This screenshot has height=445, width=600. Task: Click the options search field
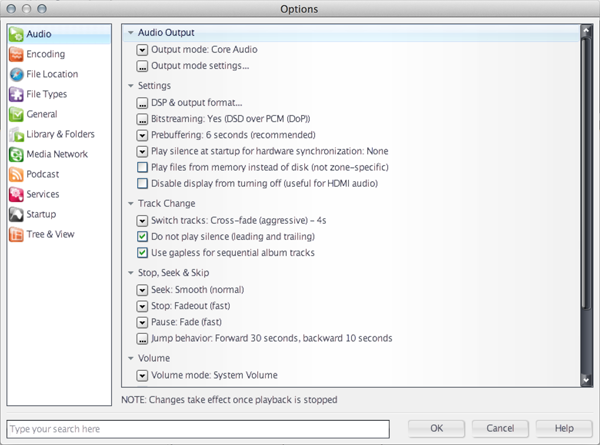[198, 429]
